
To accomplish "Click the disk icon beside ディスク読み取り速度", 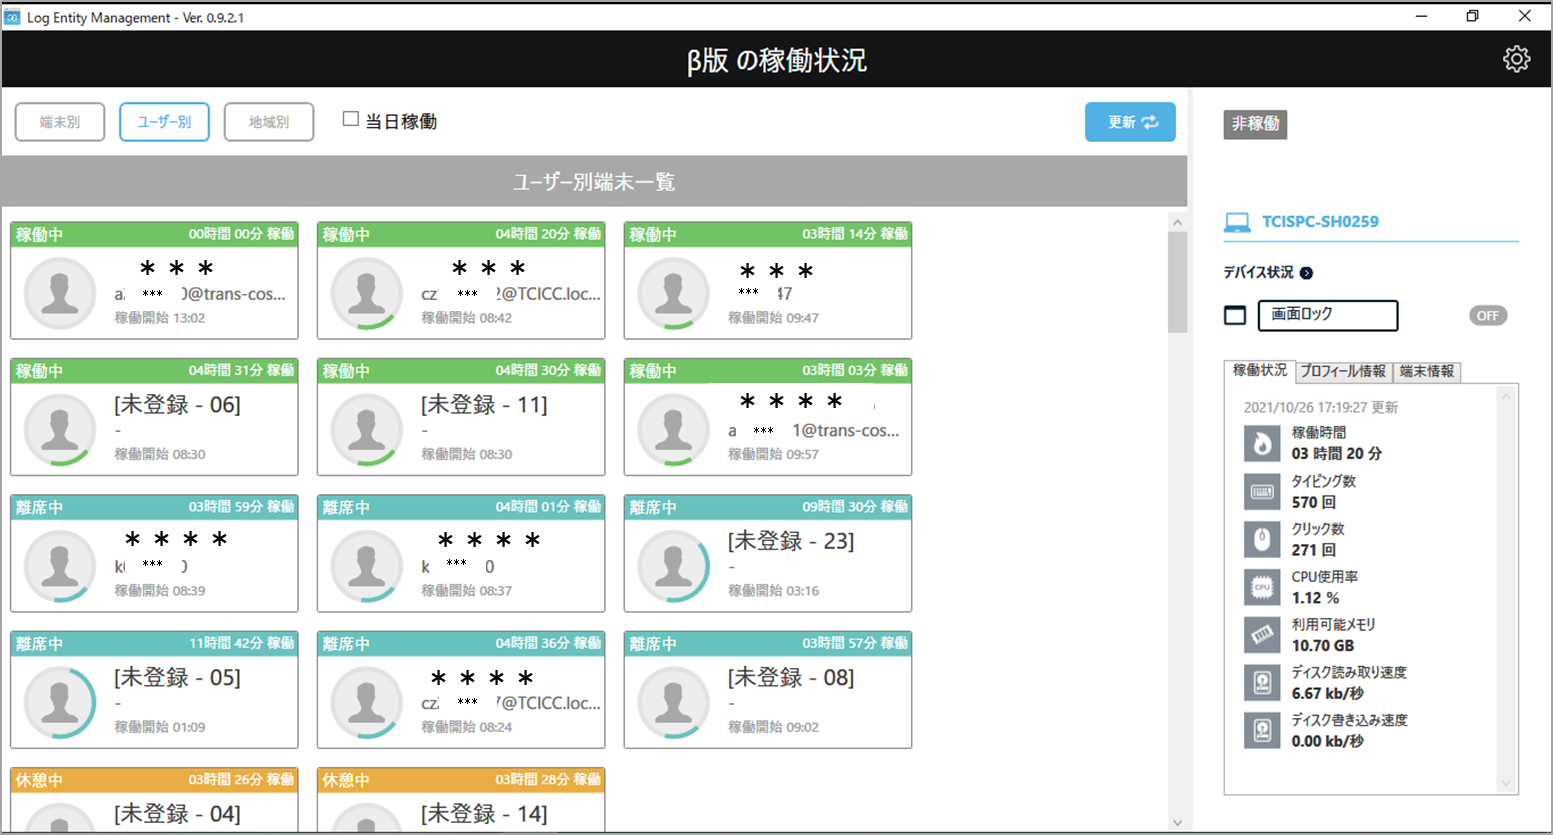I will pos(1262,683).
